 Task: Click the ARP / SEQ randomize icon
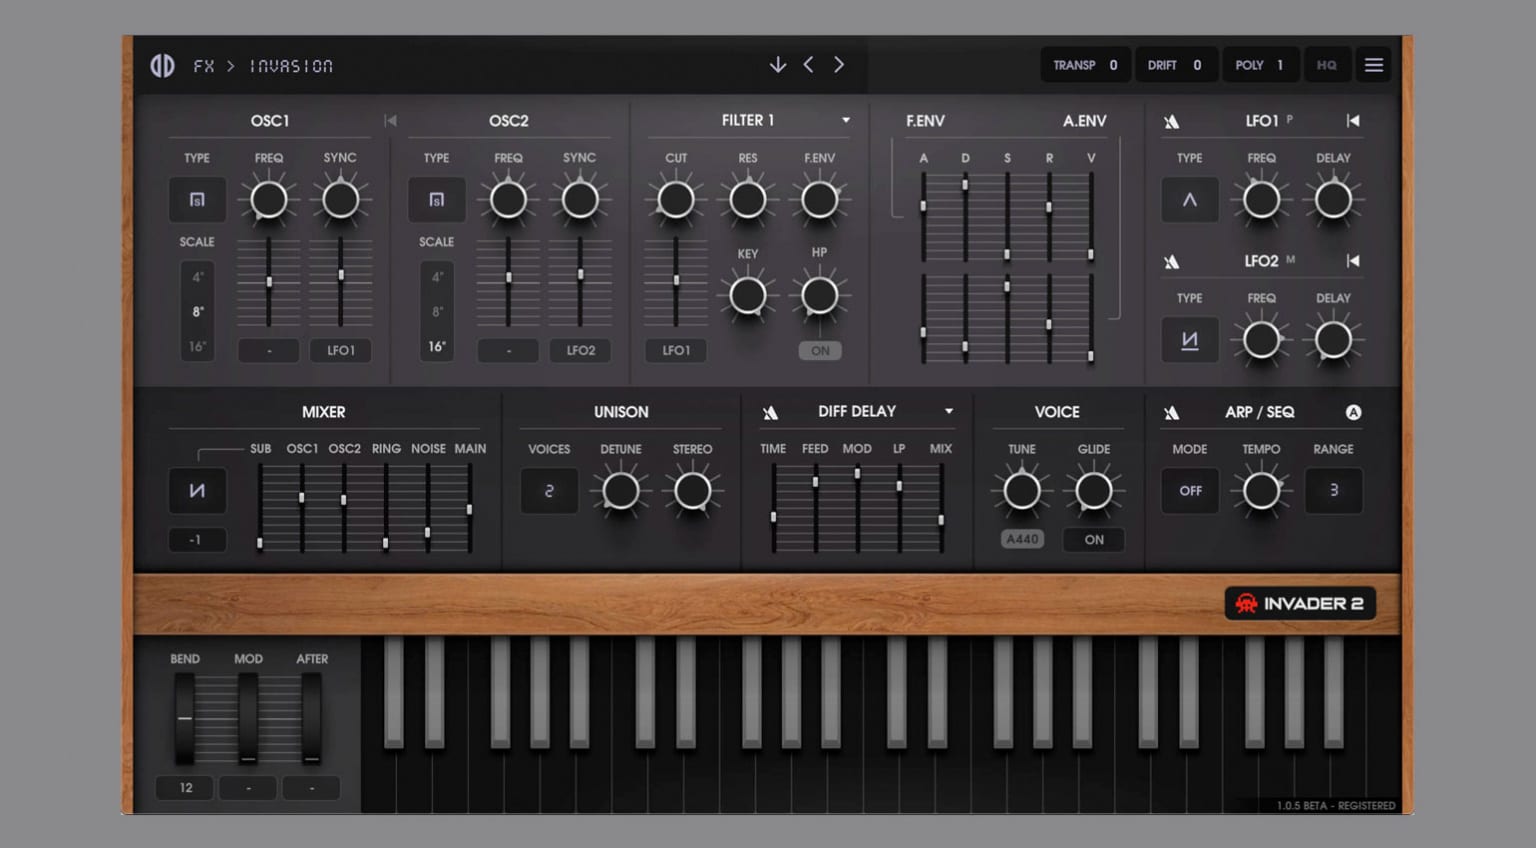1172,413
